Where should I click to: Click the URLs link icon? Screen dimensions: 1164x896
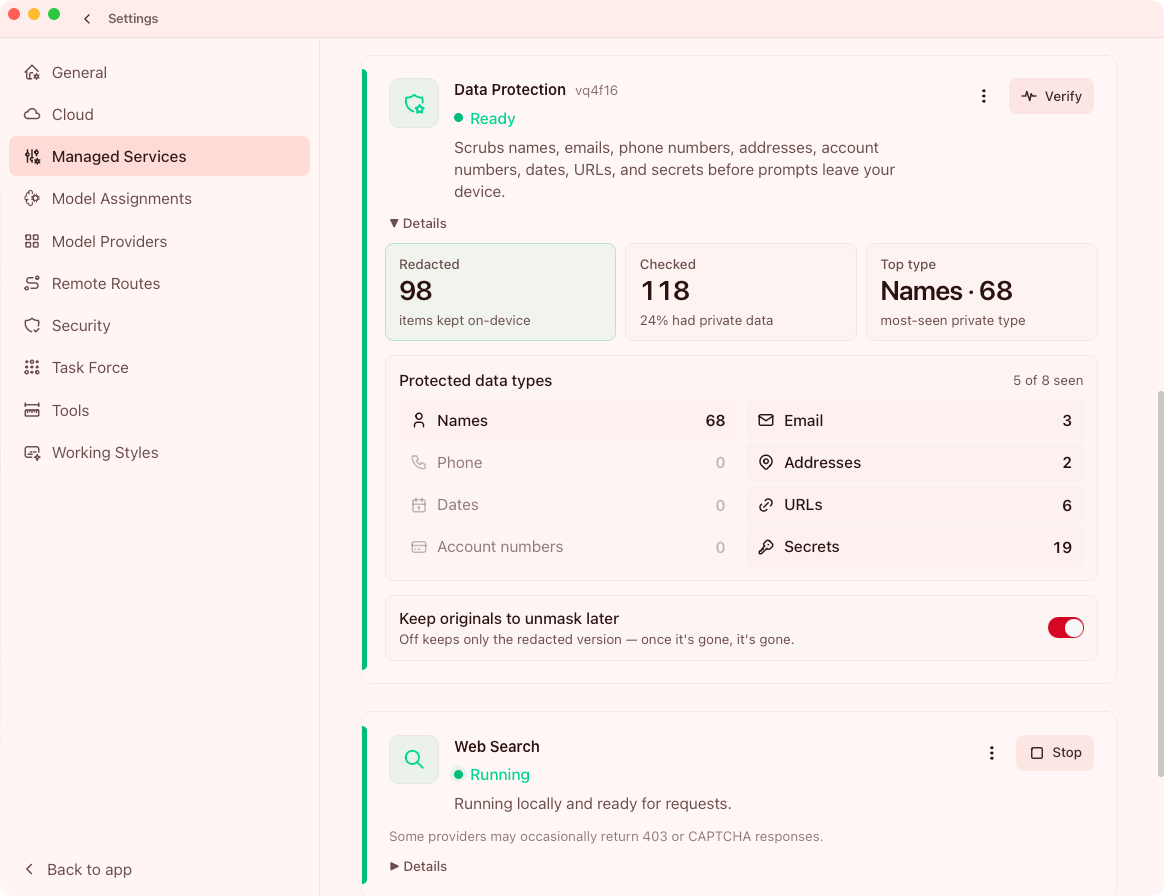(x=765, y=505)
